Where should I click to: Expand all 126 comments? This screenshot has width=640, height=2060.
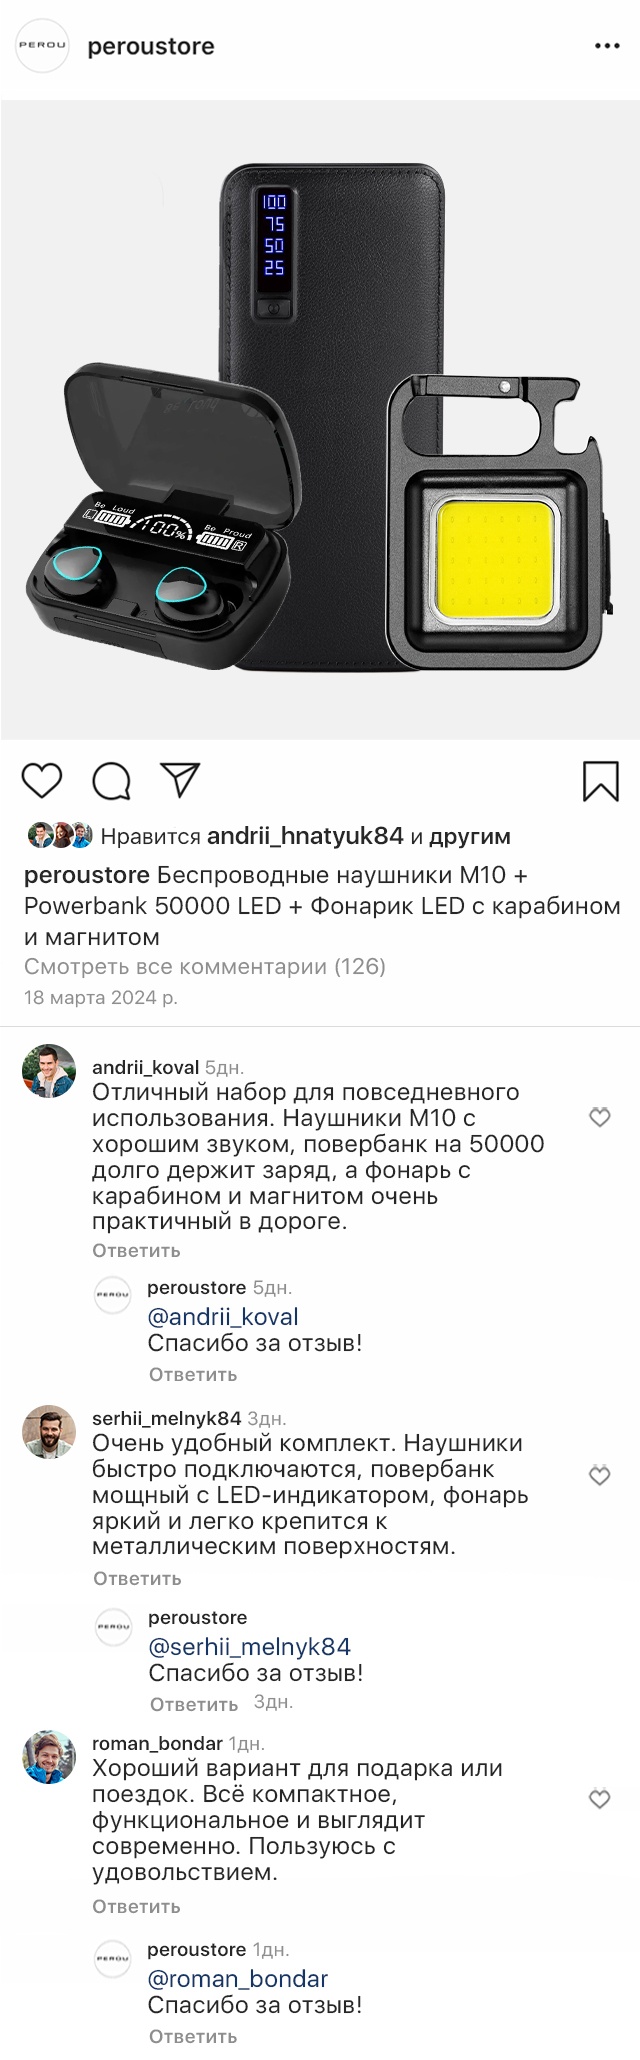pos(205,966)
